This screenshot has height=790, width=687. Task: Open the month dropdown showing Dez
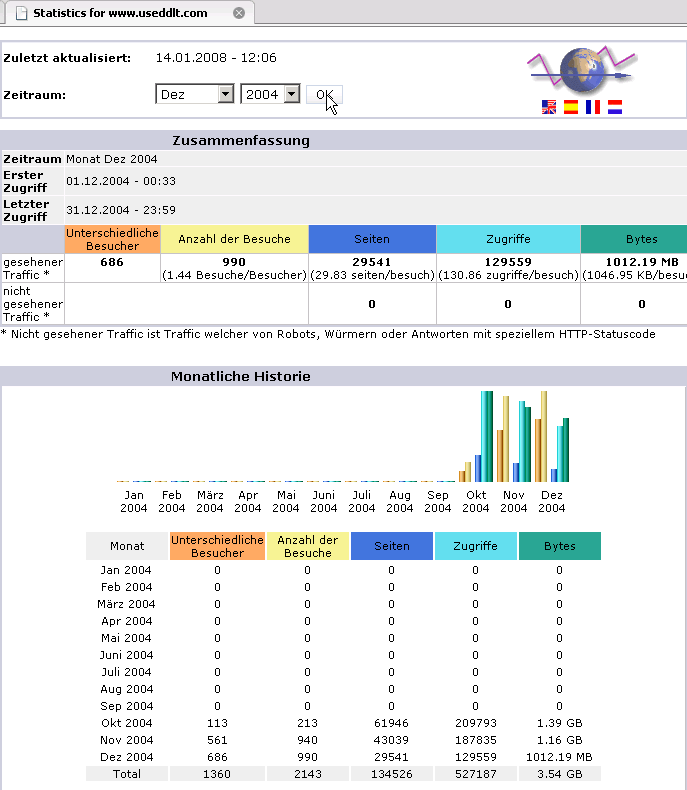click(195, 94)
